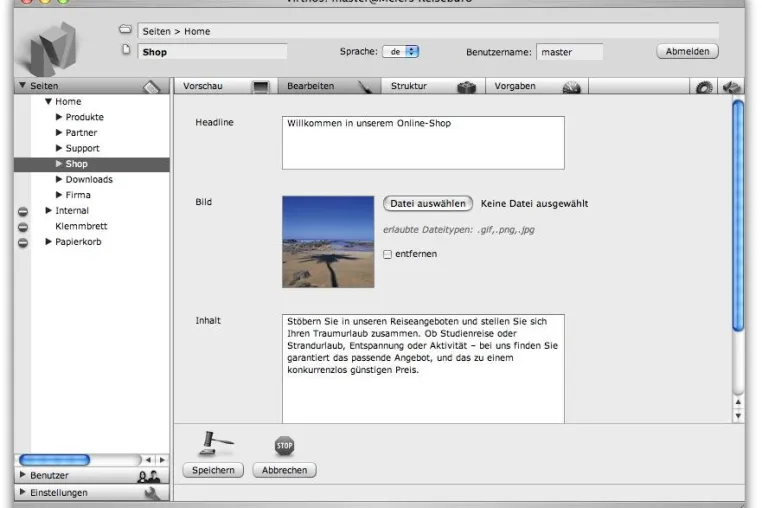Image resolution: width=762 pixels, height=508 pixels.
Task: Click the beach image thumbnail
Action: click(x=328, y=242)
